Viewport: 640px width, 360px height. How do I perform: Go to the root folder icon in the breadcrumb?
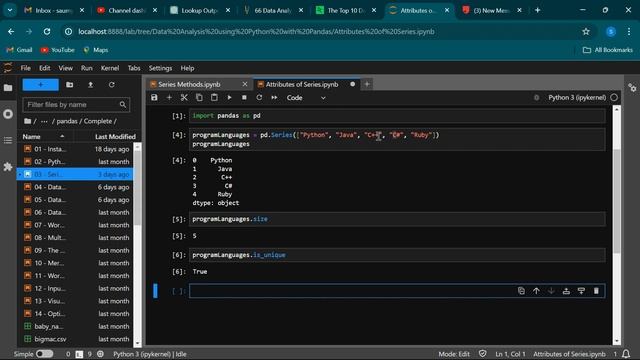27,121
